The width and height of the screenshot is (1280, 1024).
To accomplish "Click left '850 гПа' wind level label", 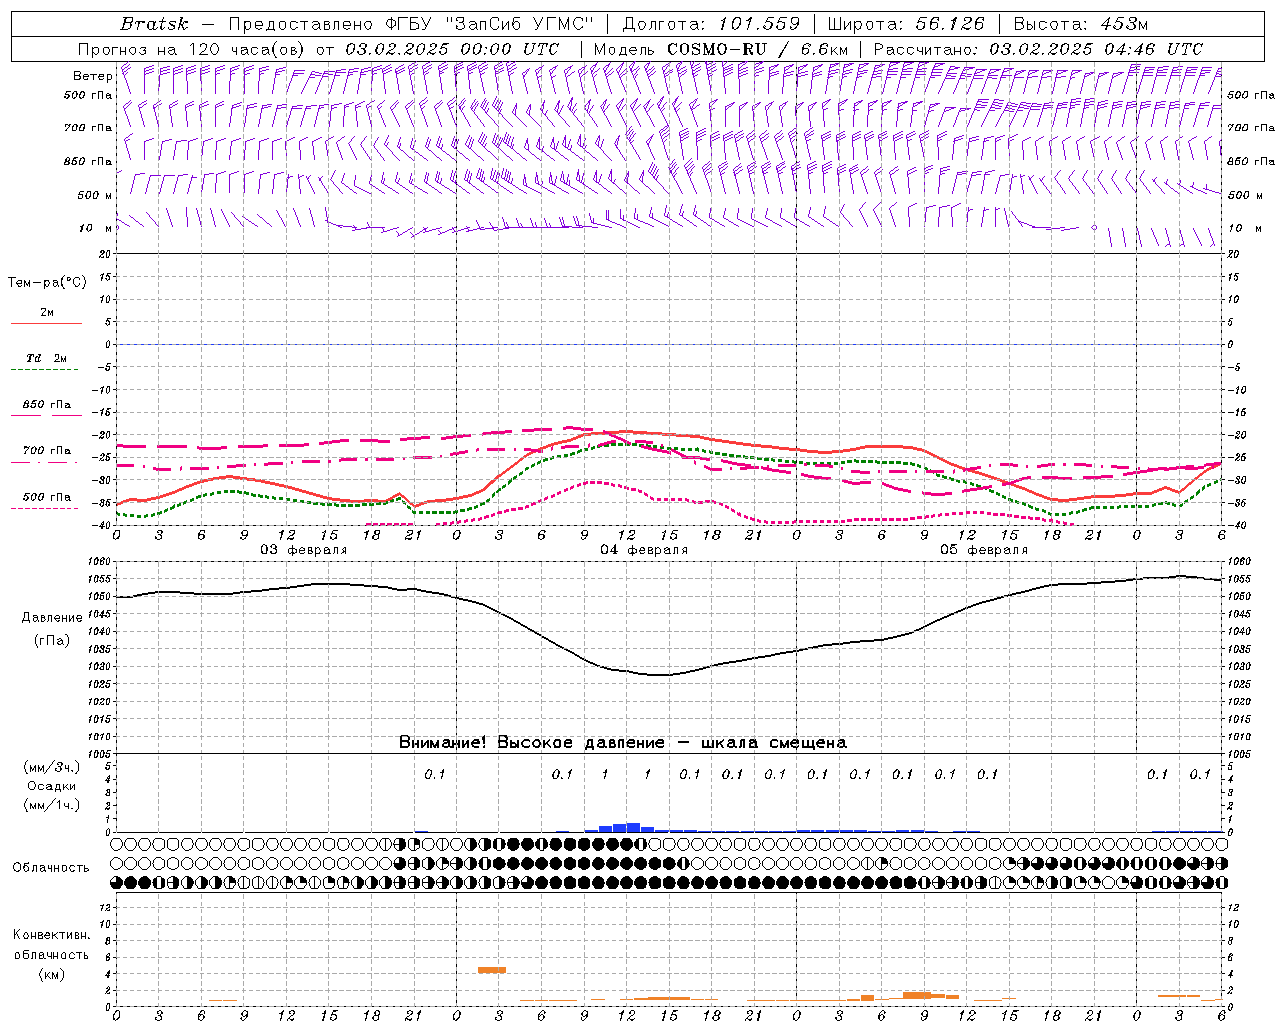I will tap(88, 161).
